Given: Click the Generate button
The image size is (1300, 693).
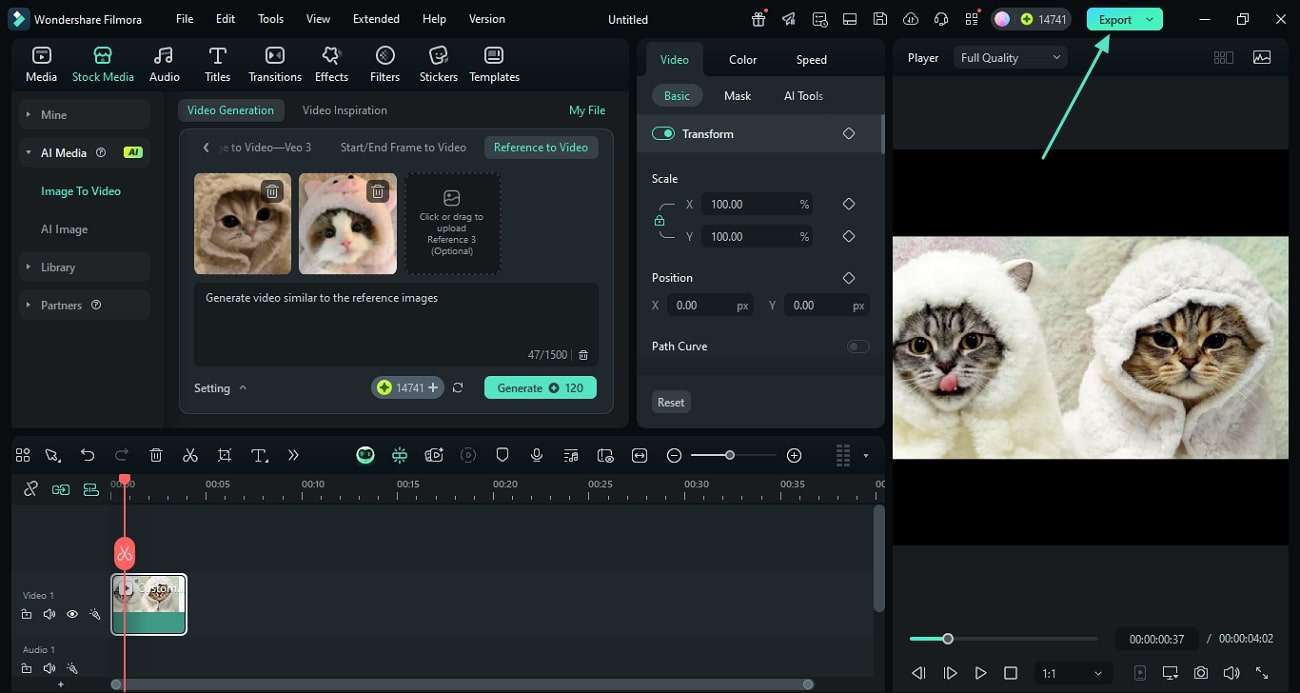Looking at the screenshot, I should (x=540, y=387).
